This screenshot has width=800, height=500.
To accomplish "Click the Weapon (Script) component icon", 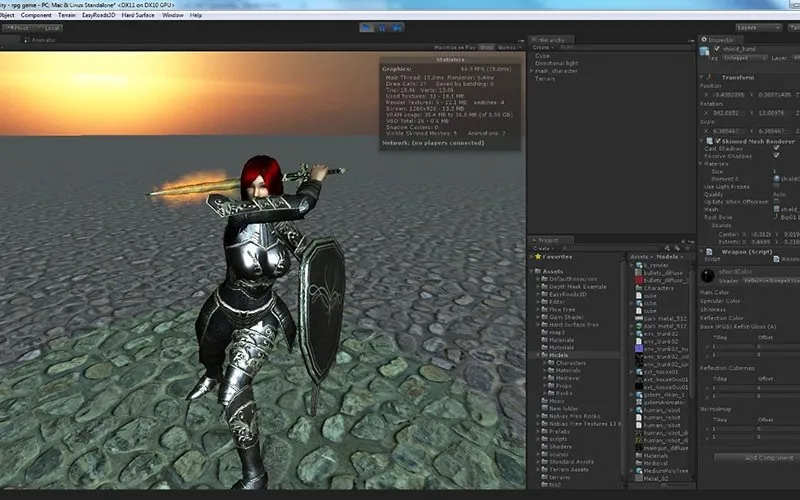I will pyautogui.click(x=709, y=252).
